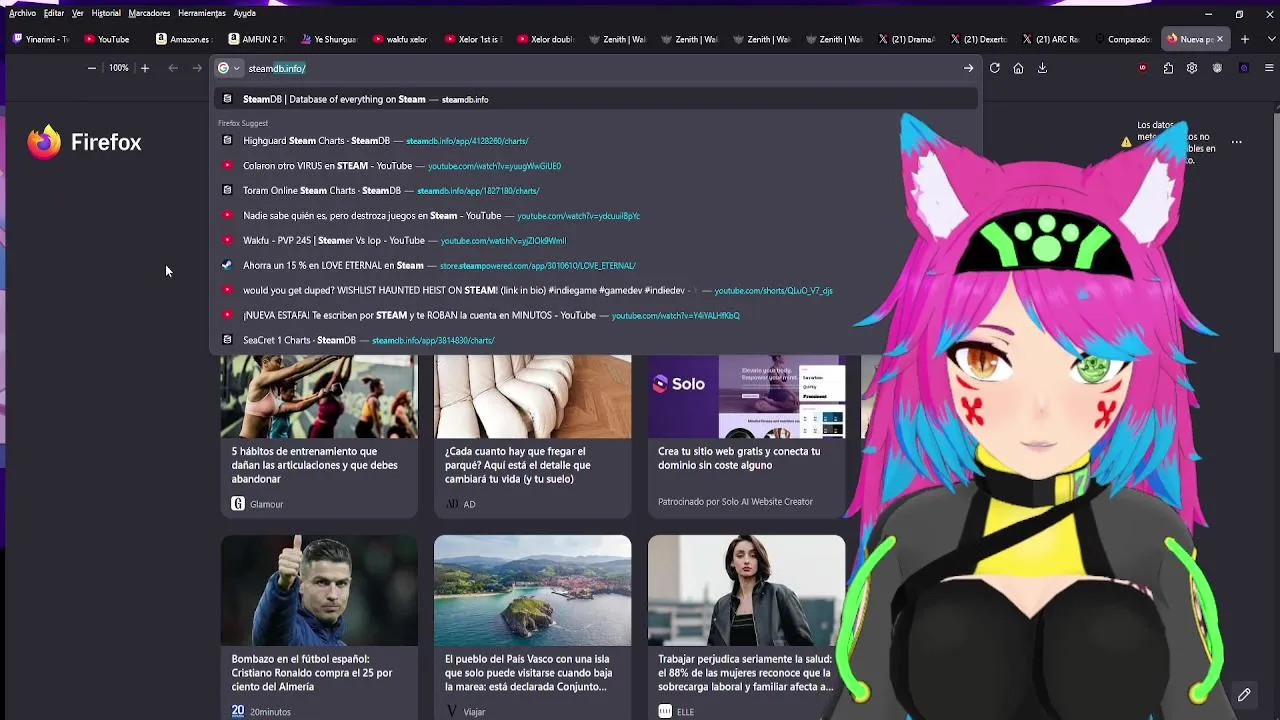Viewport: 1280px width, 720px height.
Task: Open the Editar menu
Action: point(54,13)
